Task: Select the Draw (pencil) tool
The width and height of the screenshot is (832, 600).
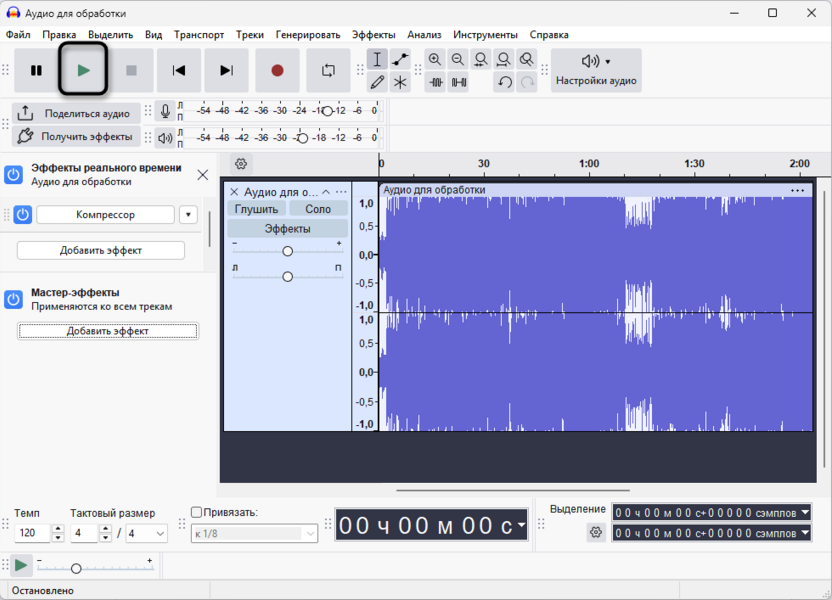Action: click(x=377, y=82)
